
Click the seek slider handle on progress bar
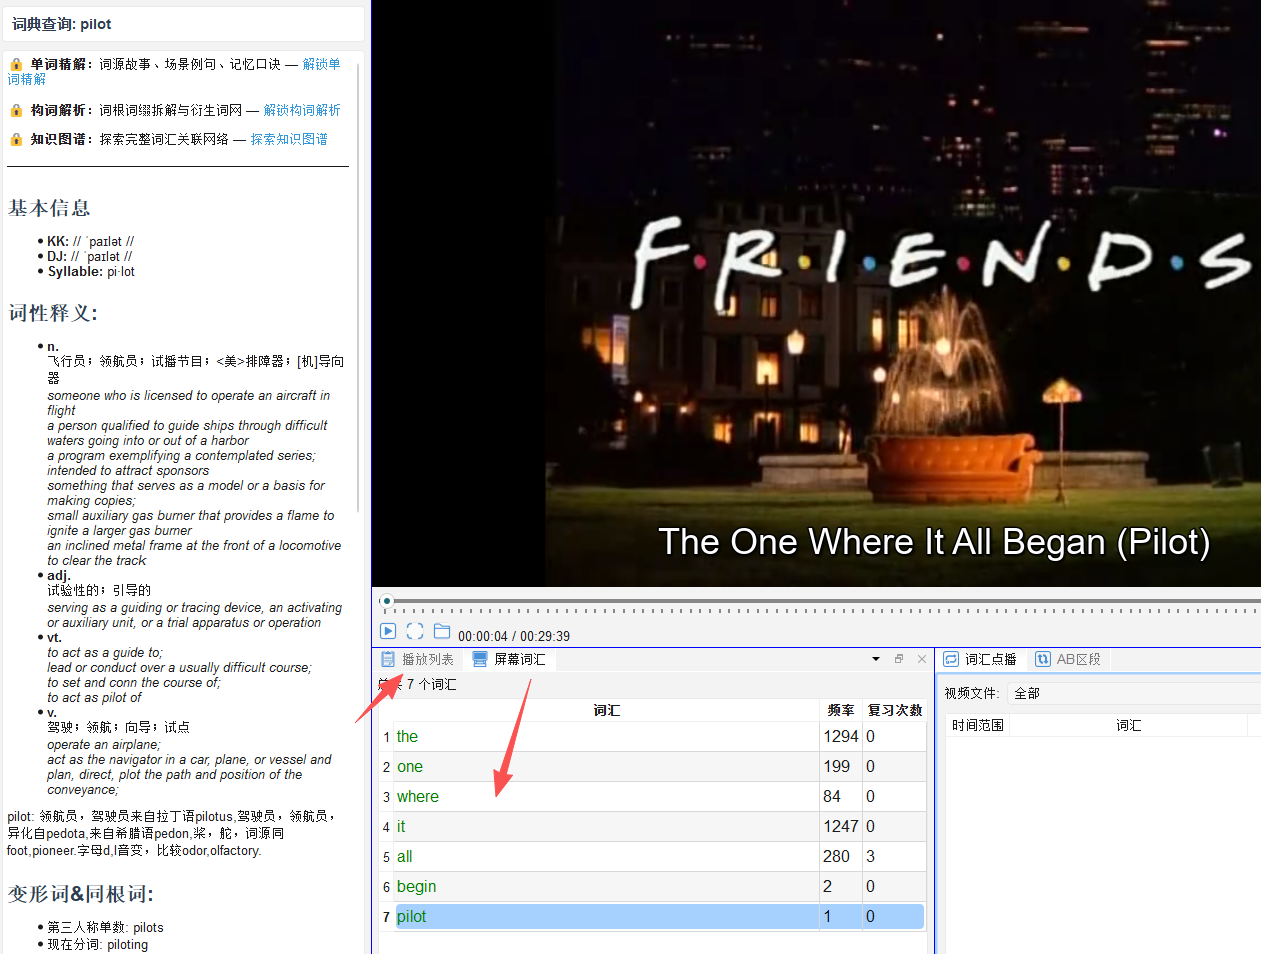tap(386, 601)
